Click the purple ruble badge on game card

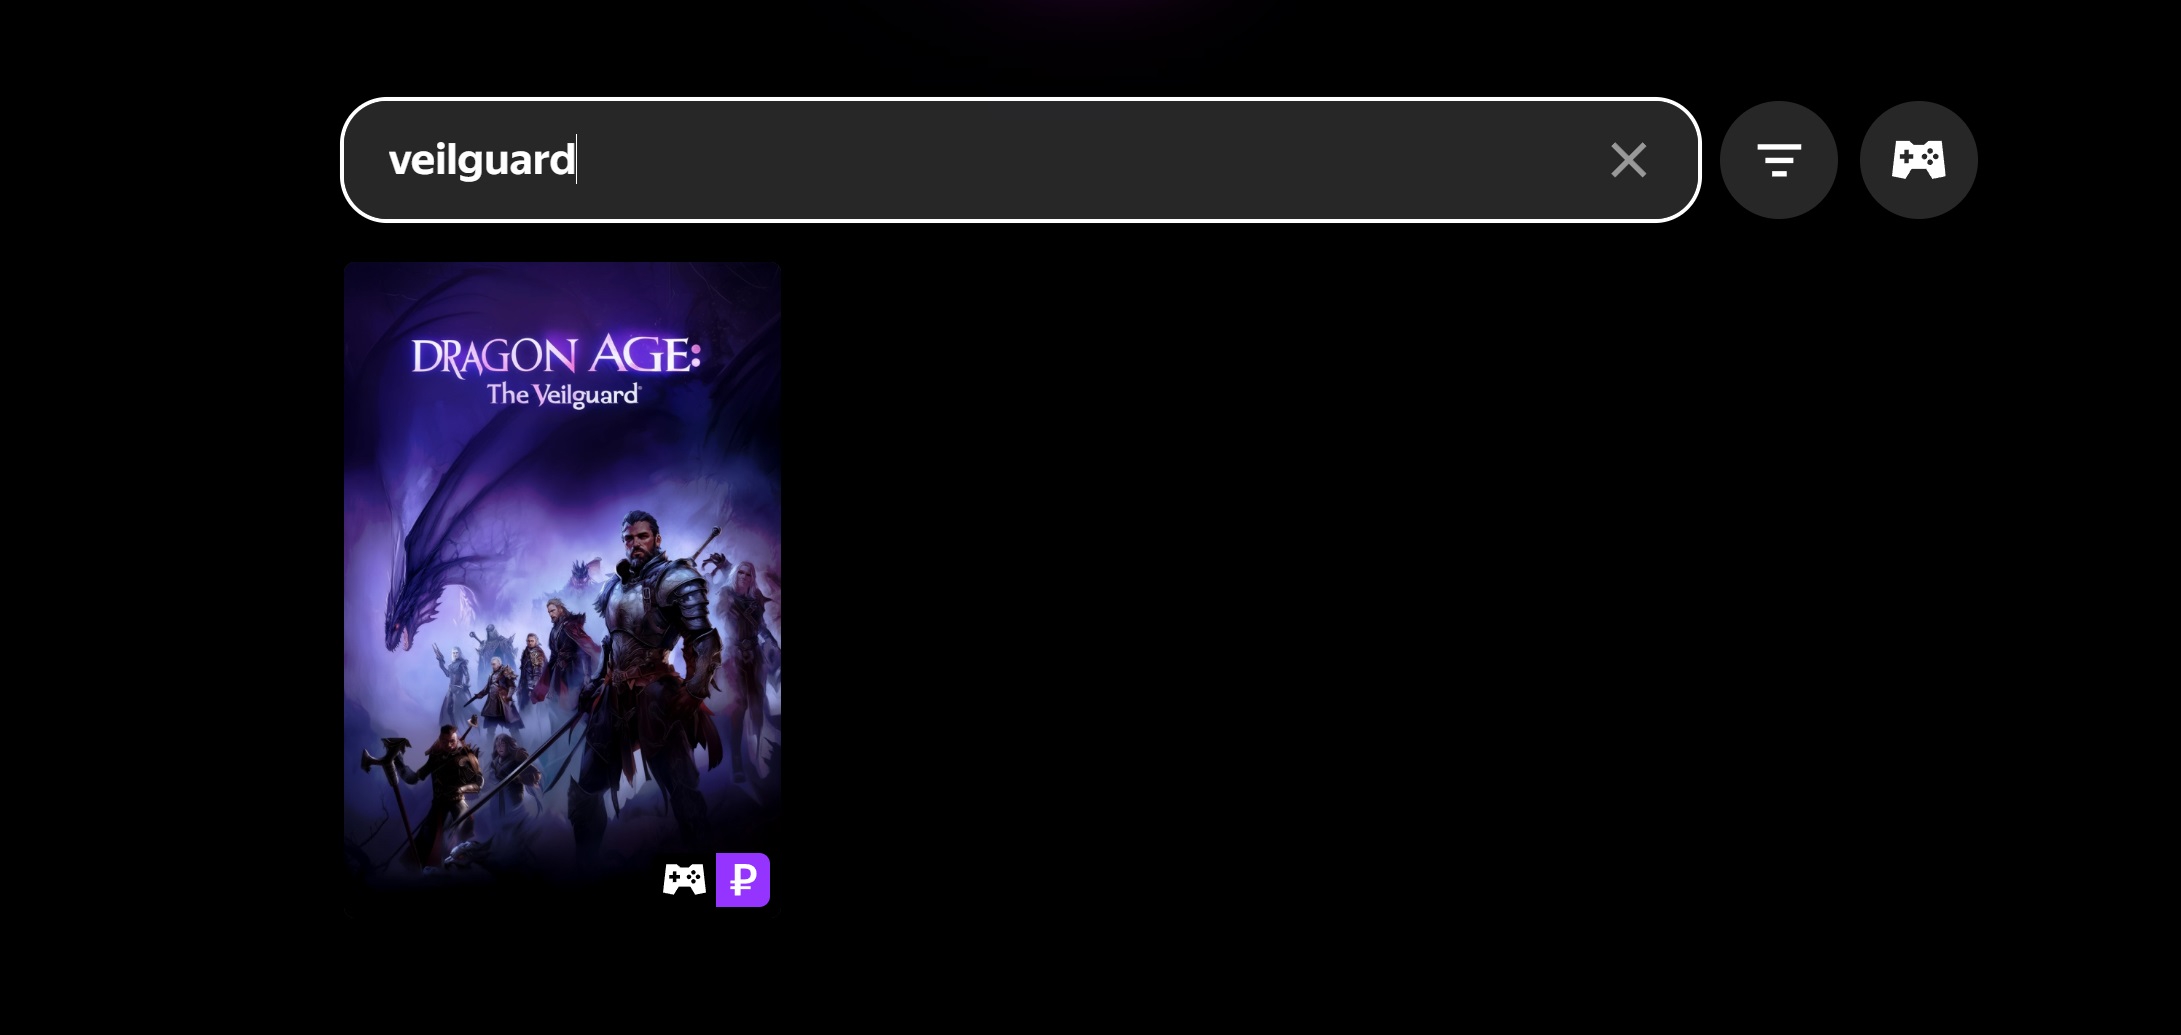(x=743, y=880)
